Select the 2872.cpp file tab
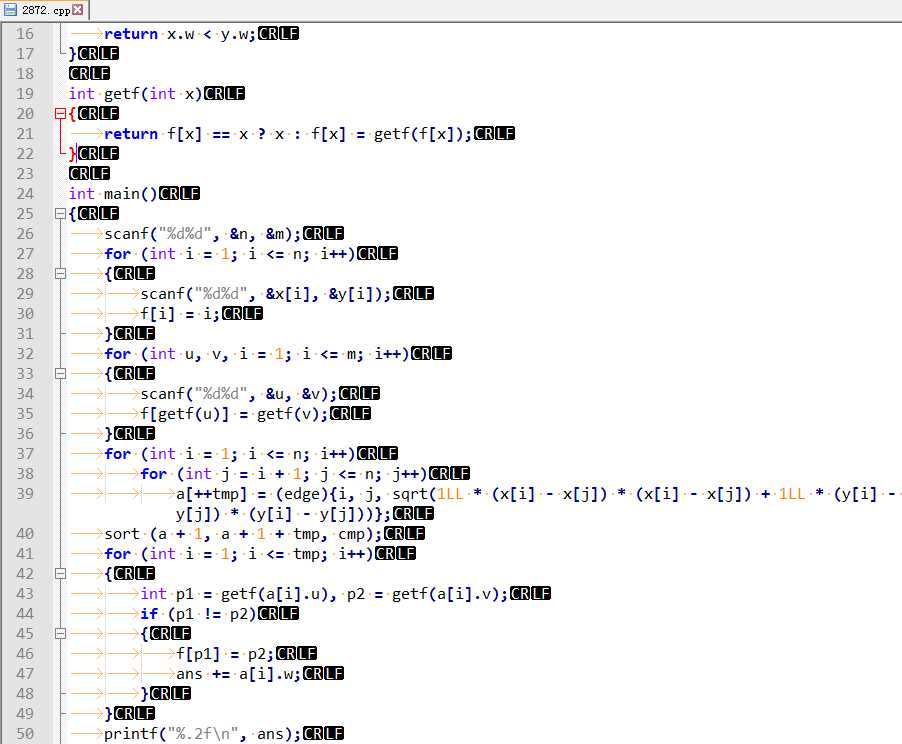Viewport: 902px width, 744px height. coord(44,10)
